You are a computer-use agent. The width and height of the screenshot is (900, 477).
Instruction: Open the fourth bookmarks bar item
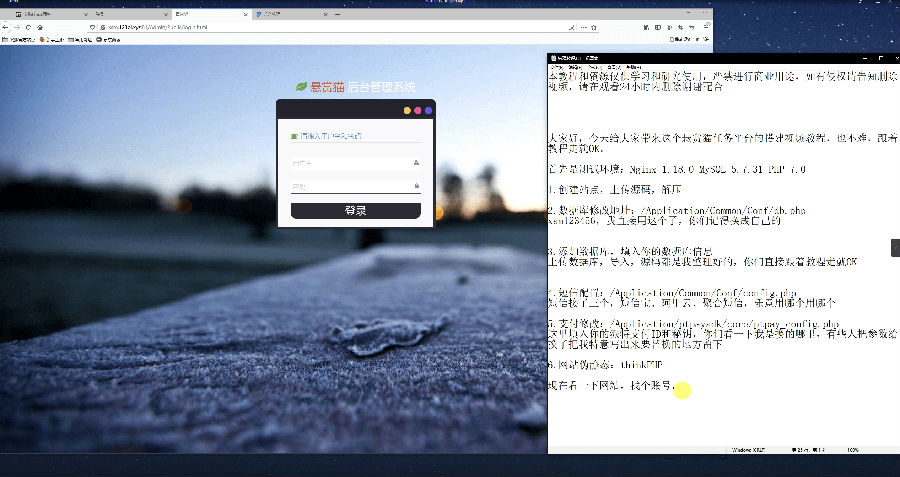[108, 40]
